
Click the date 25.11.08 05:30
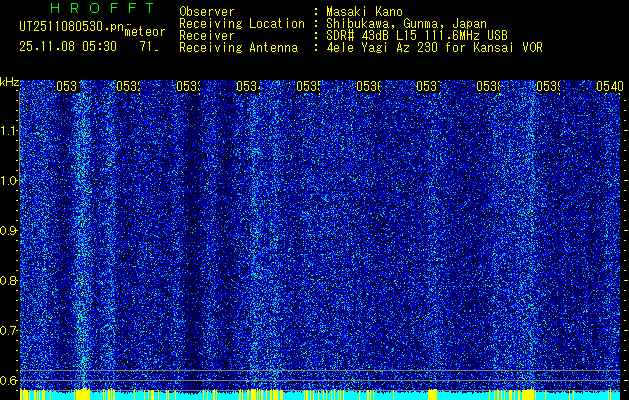point(68,47)
